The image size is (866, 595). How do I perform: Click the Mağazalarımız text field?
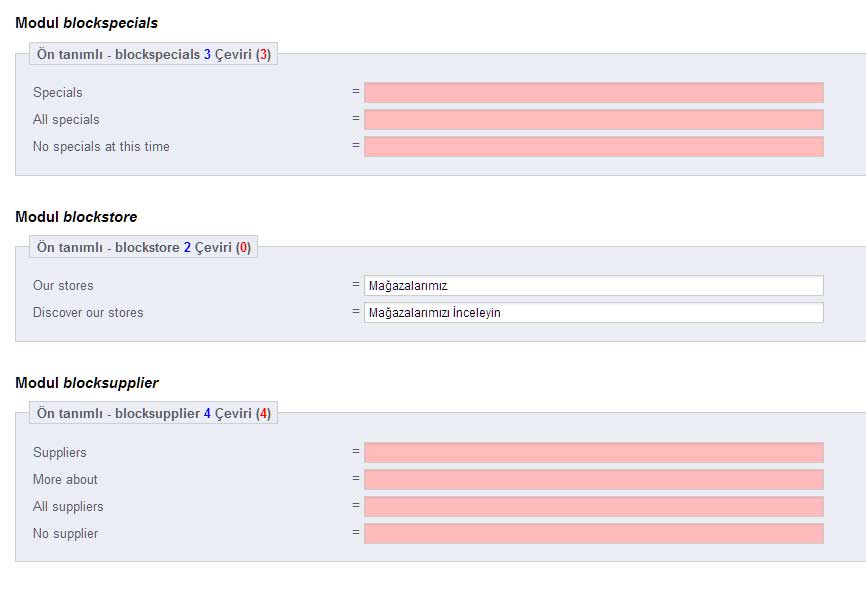click(593, 286)
